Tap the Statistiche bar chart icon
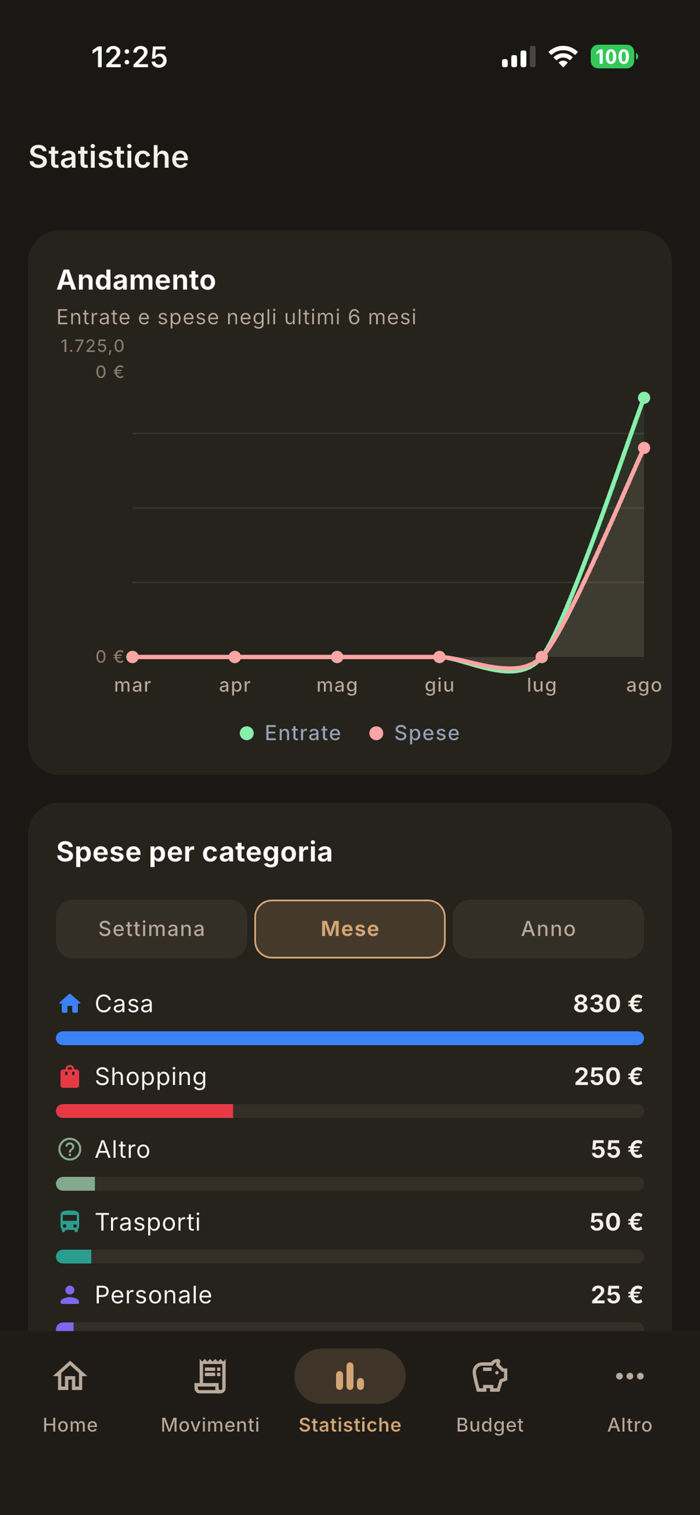This screenshot has height=1515, width=700. click(x=350, y=1376)
